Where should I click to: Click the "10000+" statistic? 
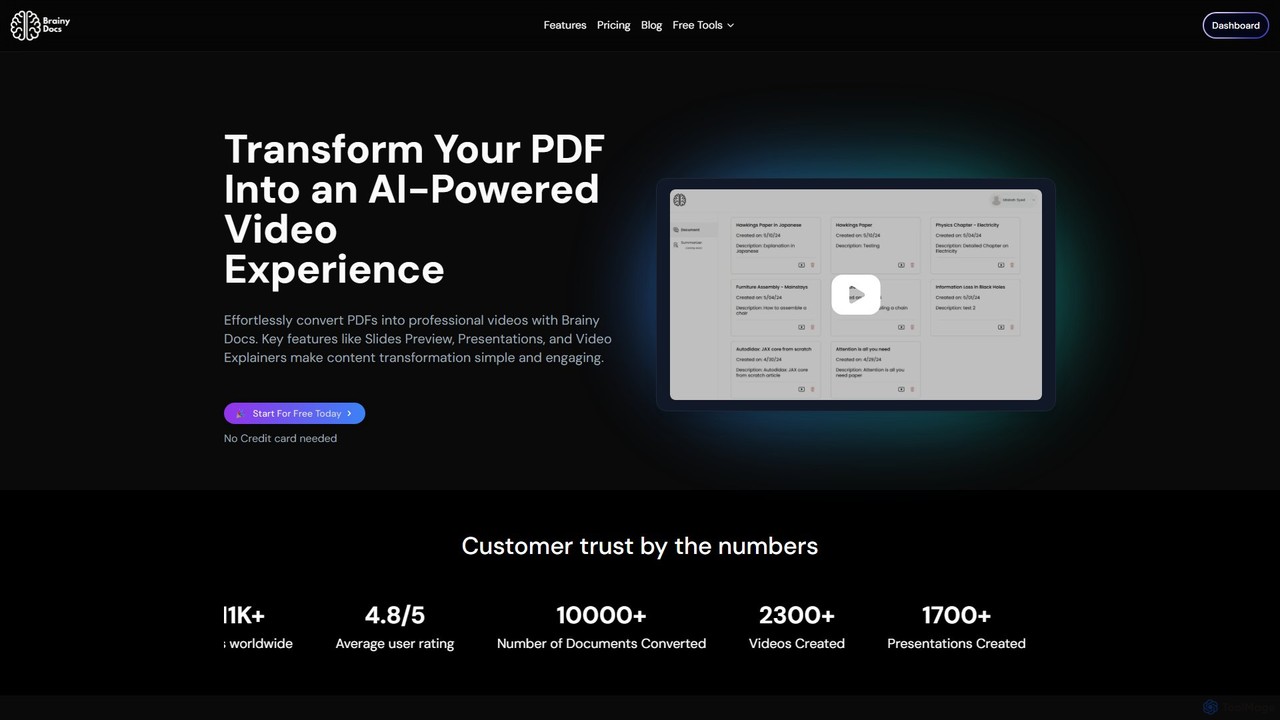coord(601,615)
